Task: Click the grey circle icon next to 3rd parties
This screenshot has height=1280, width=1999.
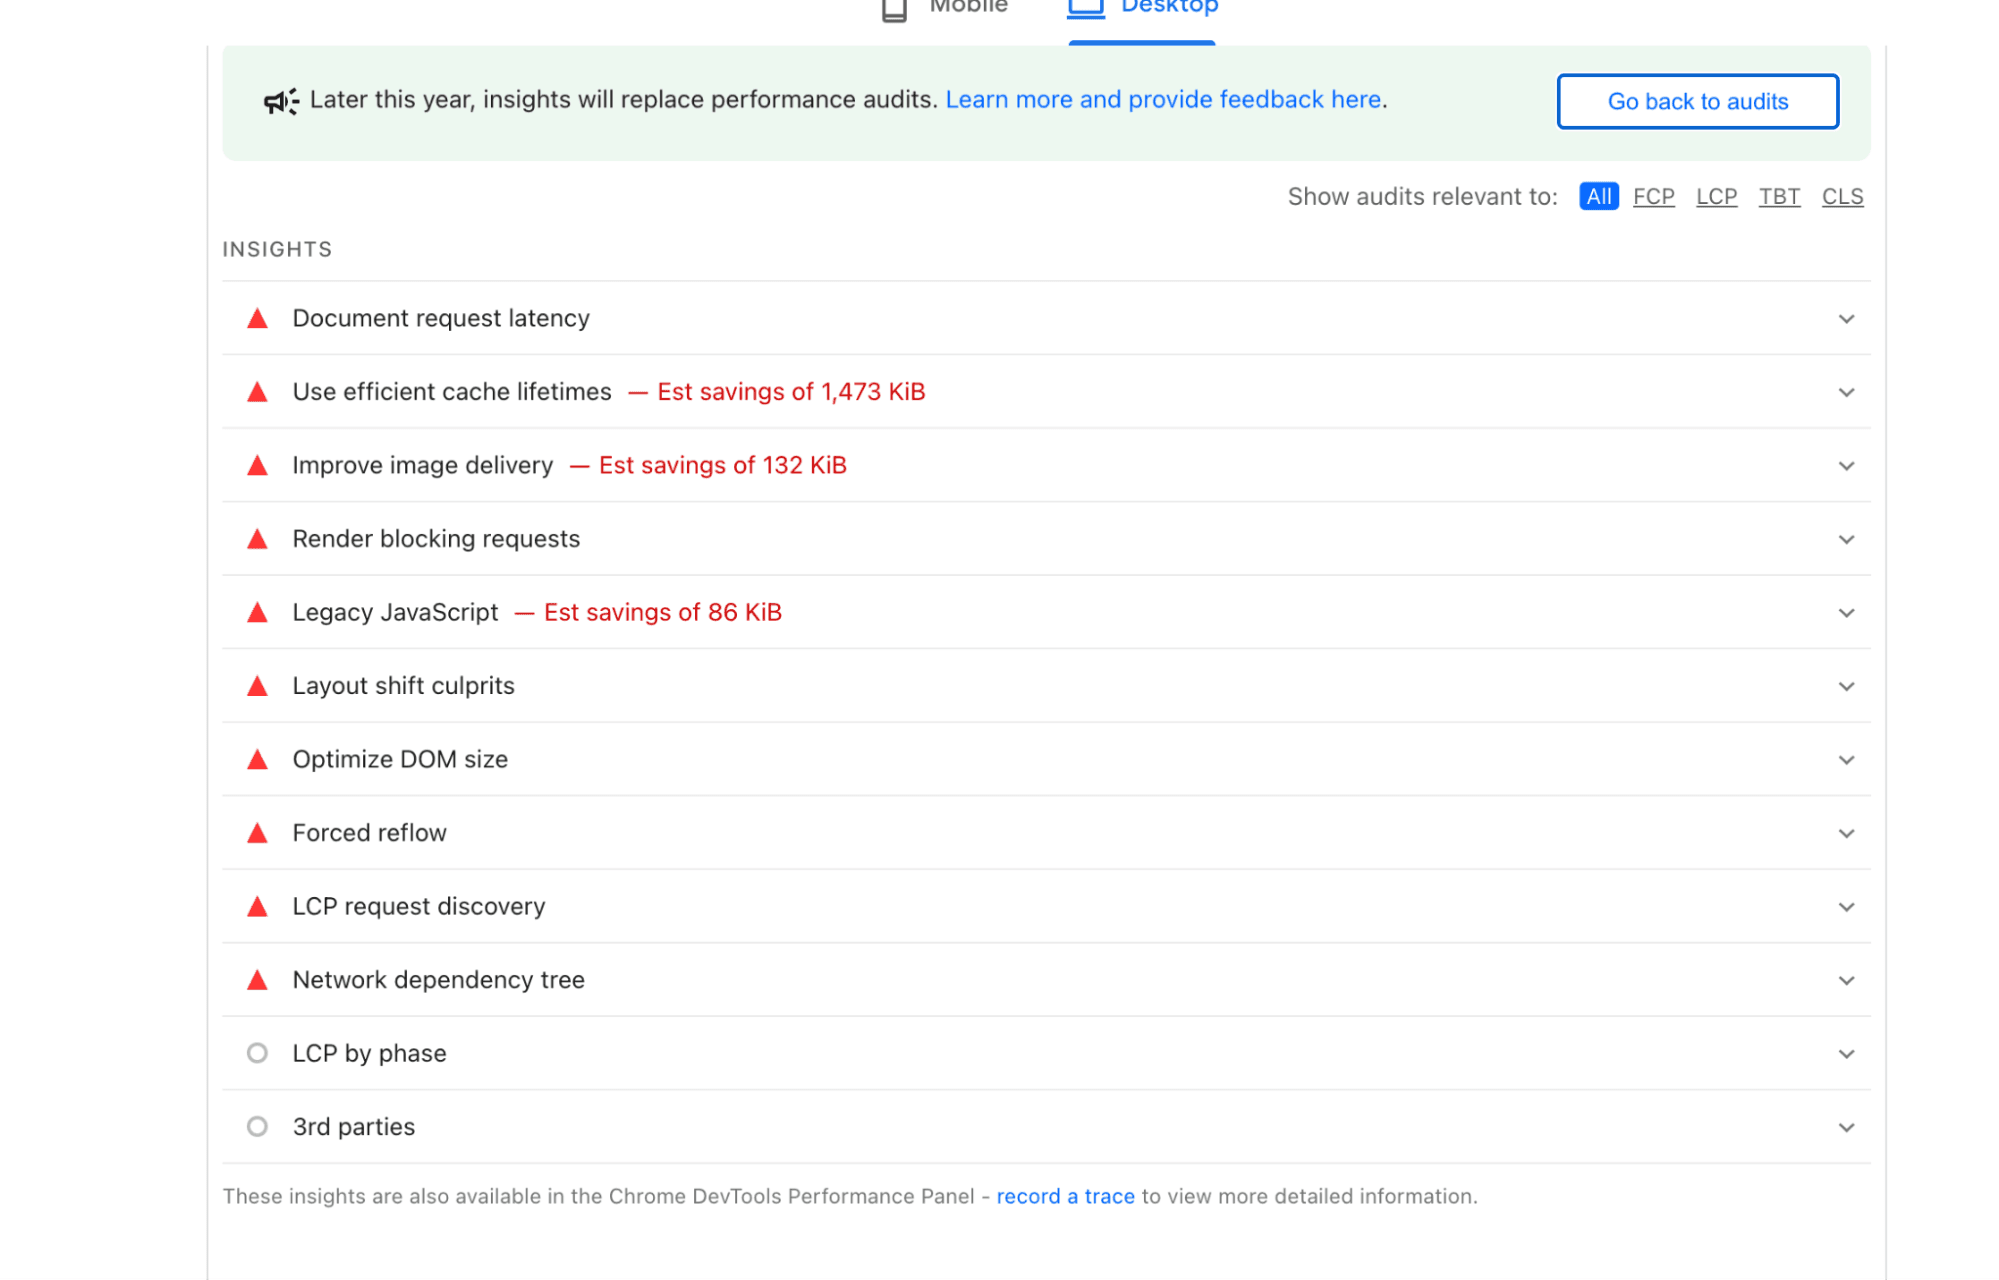Action: coord(257,1127)
